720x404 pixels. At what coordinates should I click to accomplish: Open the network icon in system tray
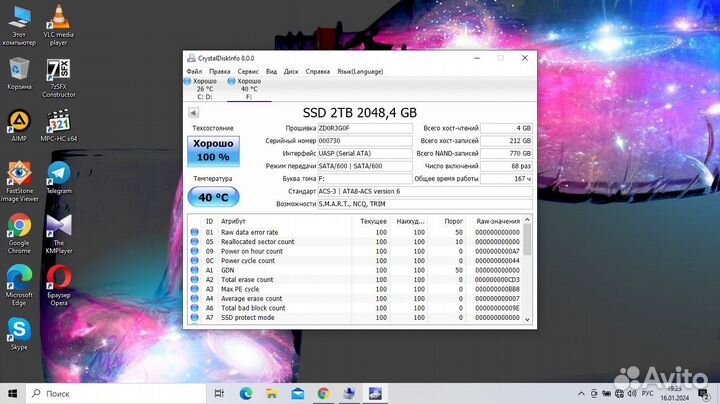(619, 393)
